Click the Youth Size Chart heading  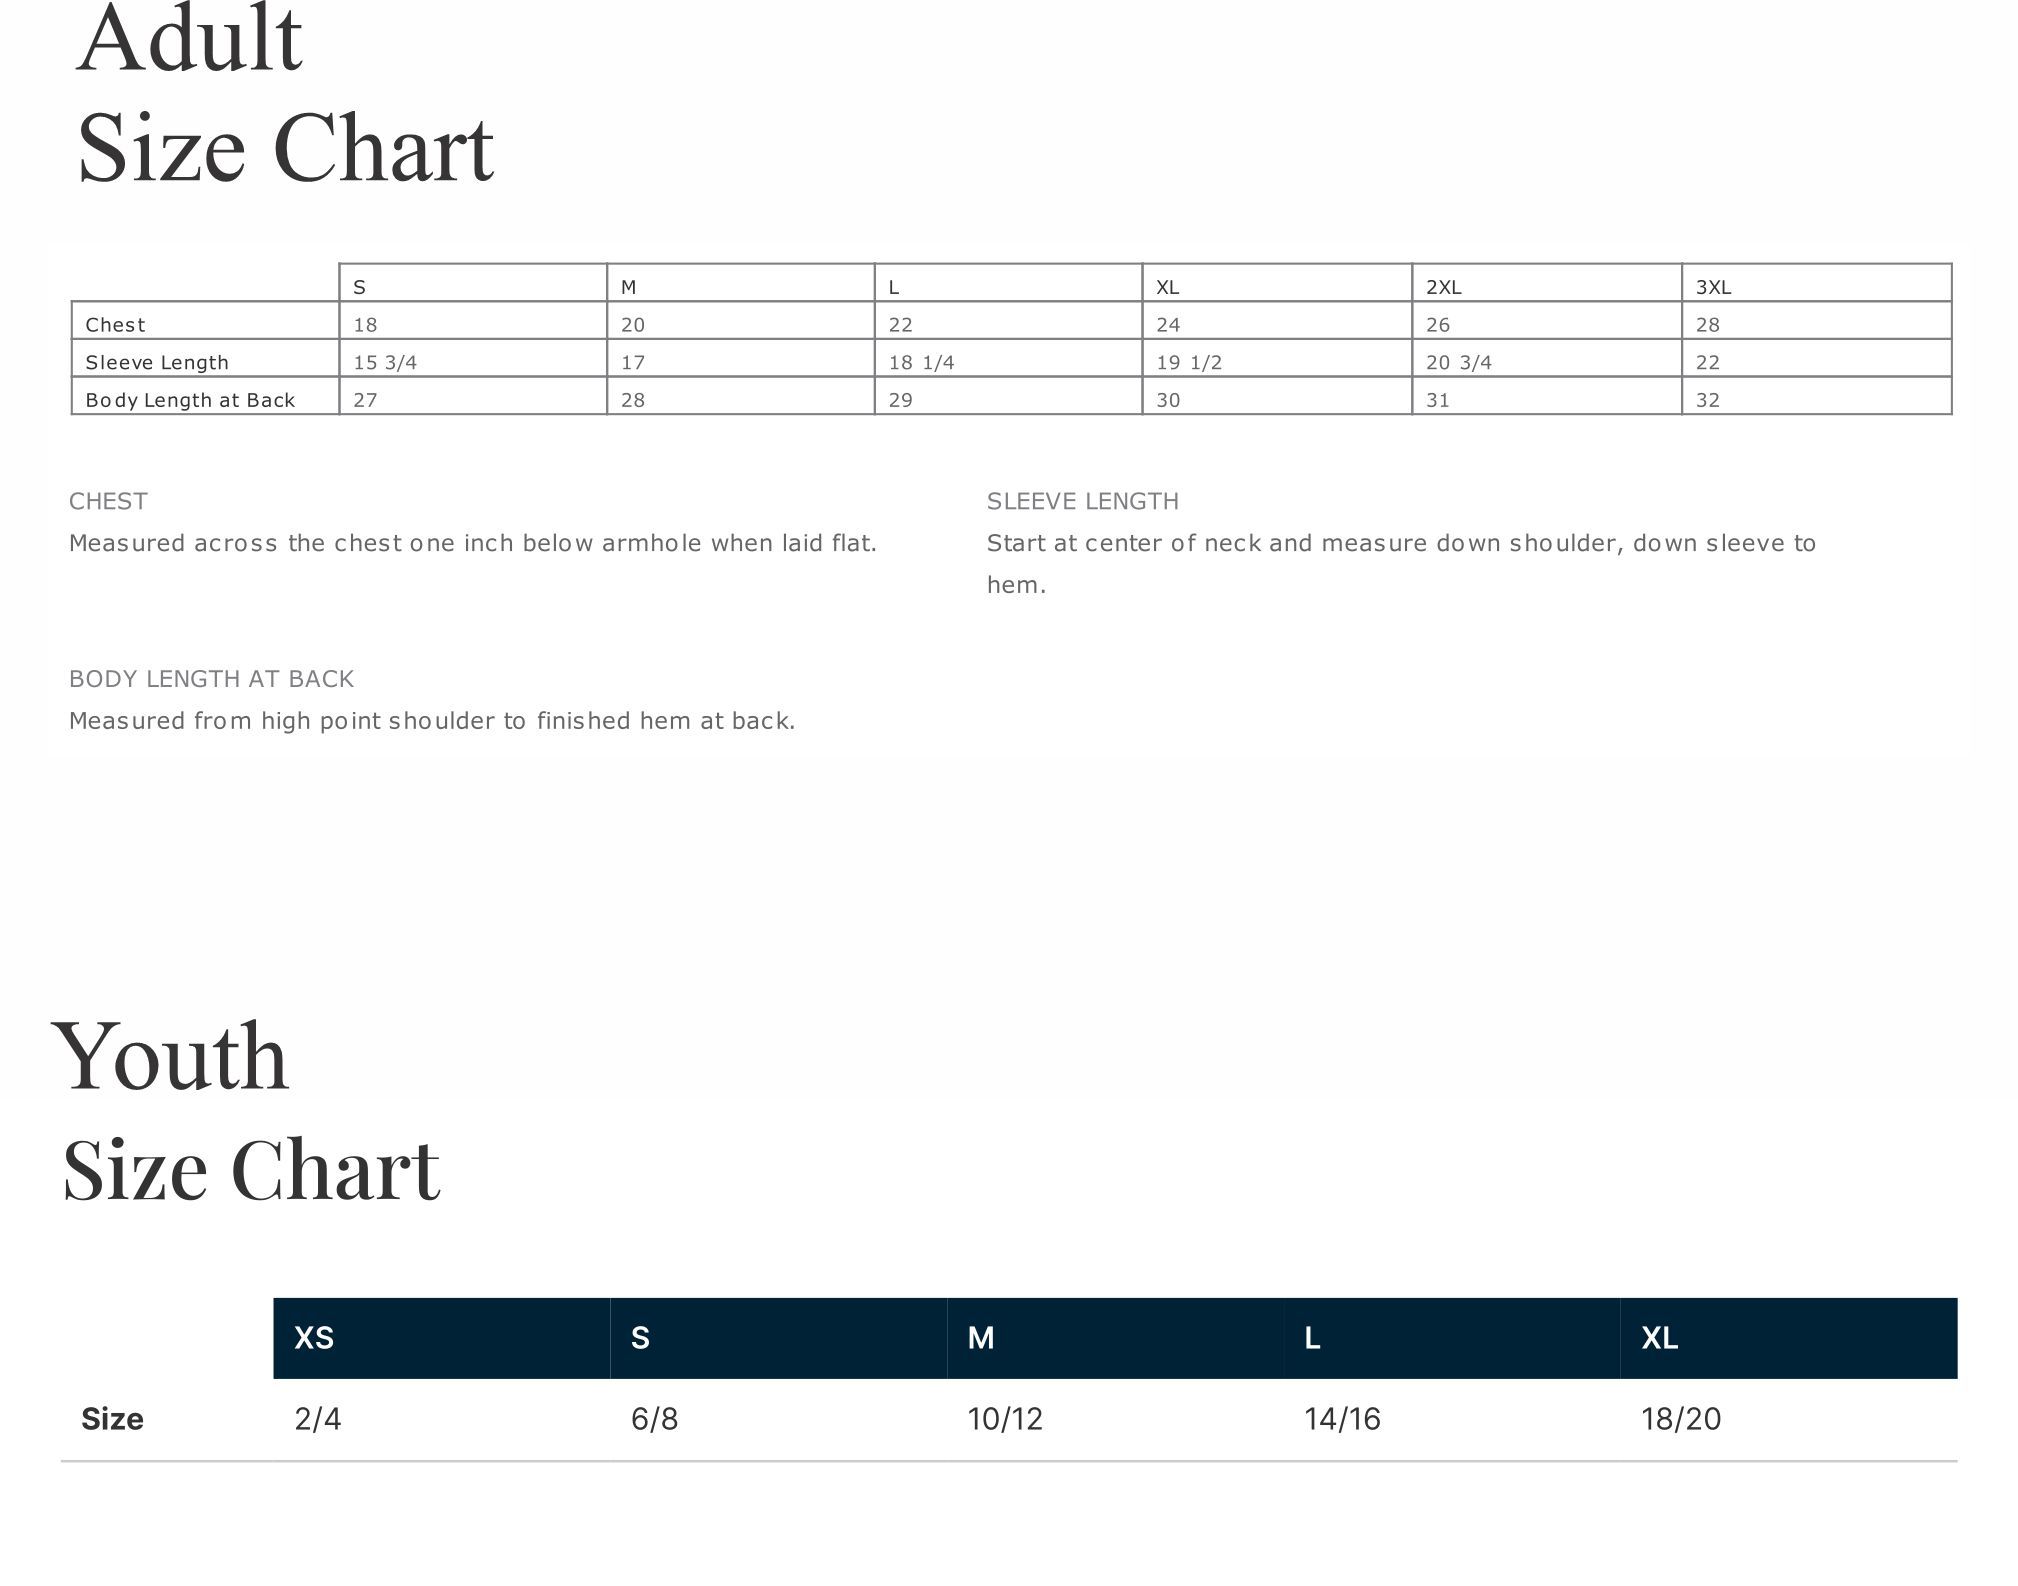[x=250, y=1112]
